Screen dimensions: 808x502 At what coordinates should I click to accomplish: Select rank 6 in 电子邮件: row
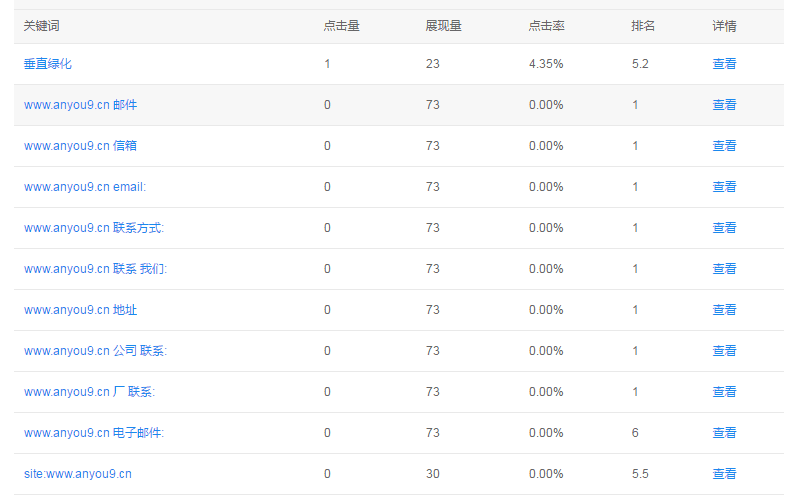[x=635, y=433]
